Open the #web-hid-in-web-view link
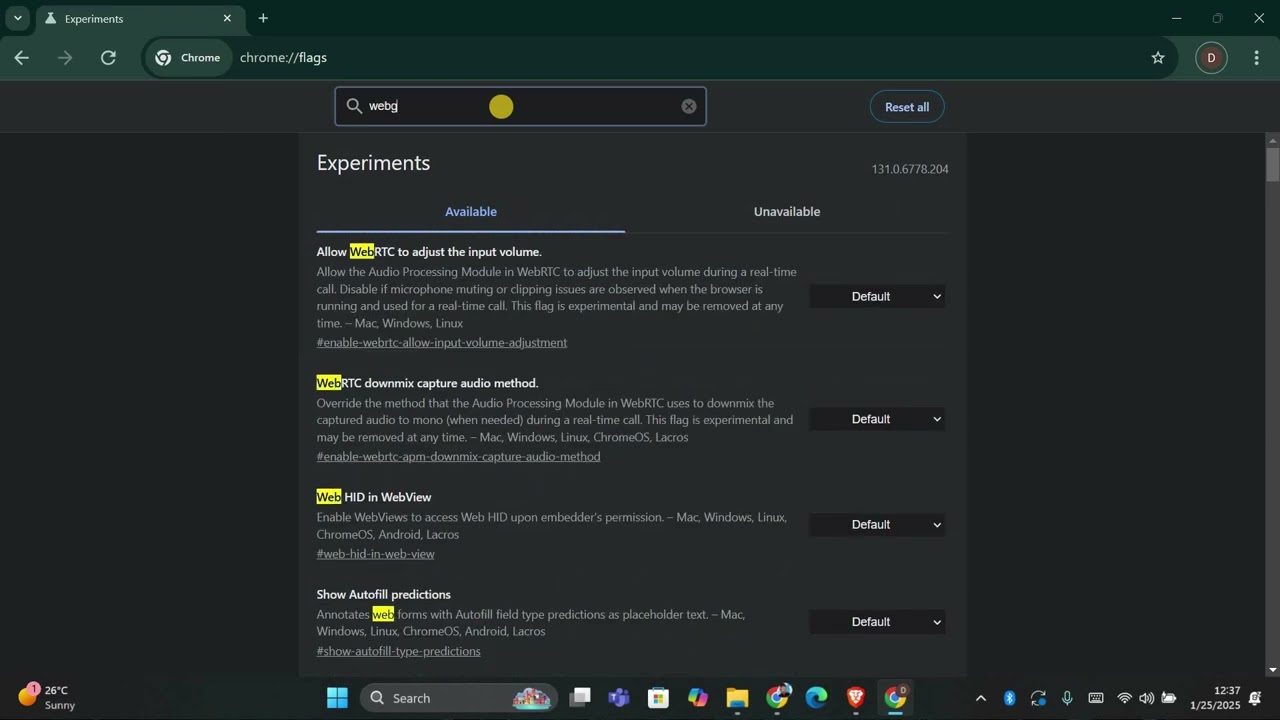The width and height of the screenshot is (1280, 720). tap(376, 554)
